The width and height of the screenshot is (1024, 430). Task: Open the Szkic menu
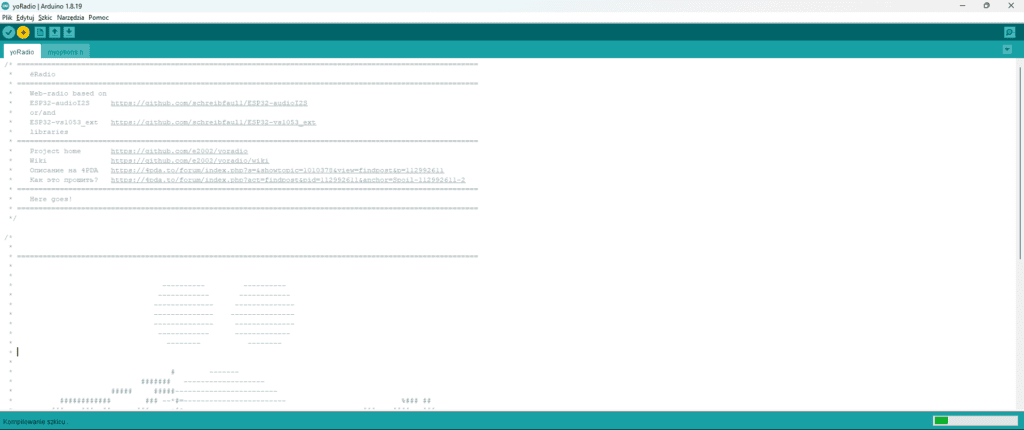tap(45, 17)
